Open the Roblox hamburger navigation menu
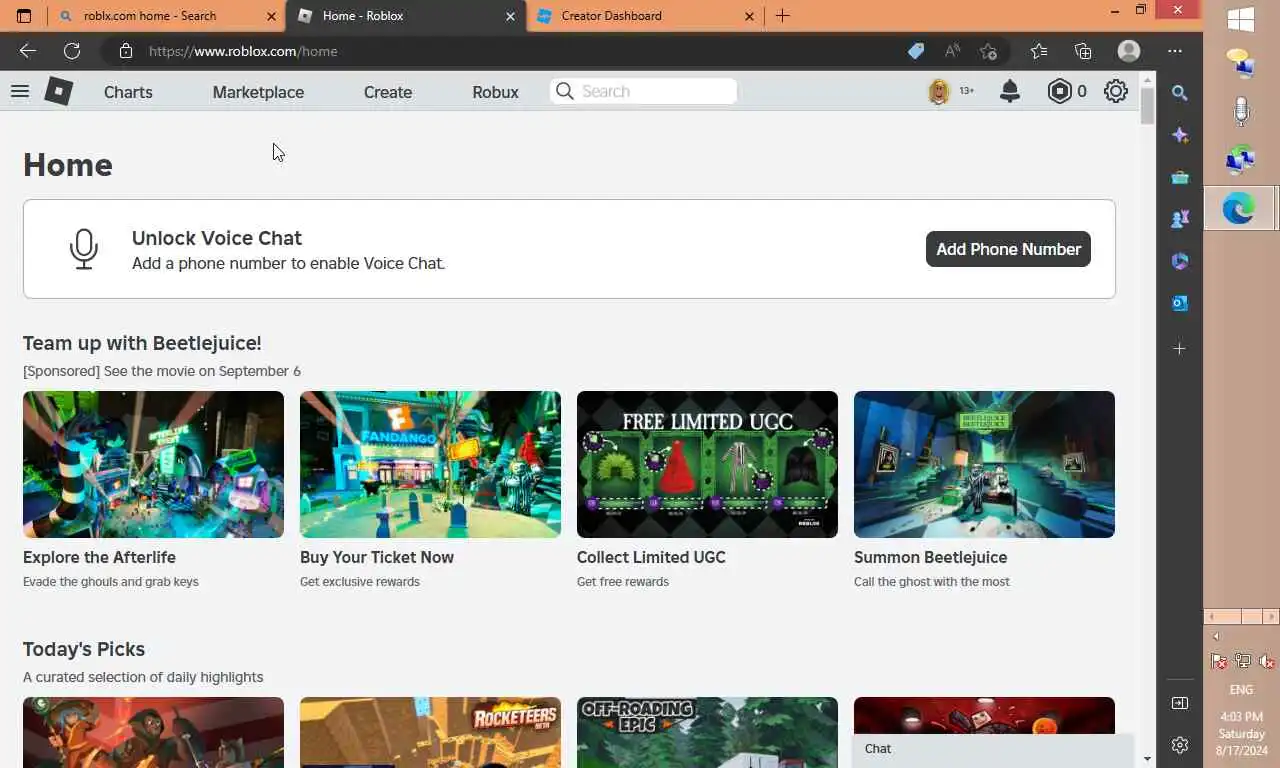 20,91
